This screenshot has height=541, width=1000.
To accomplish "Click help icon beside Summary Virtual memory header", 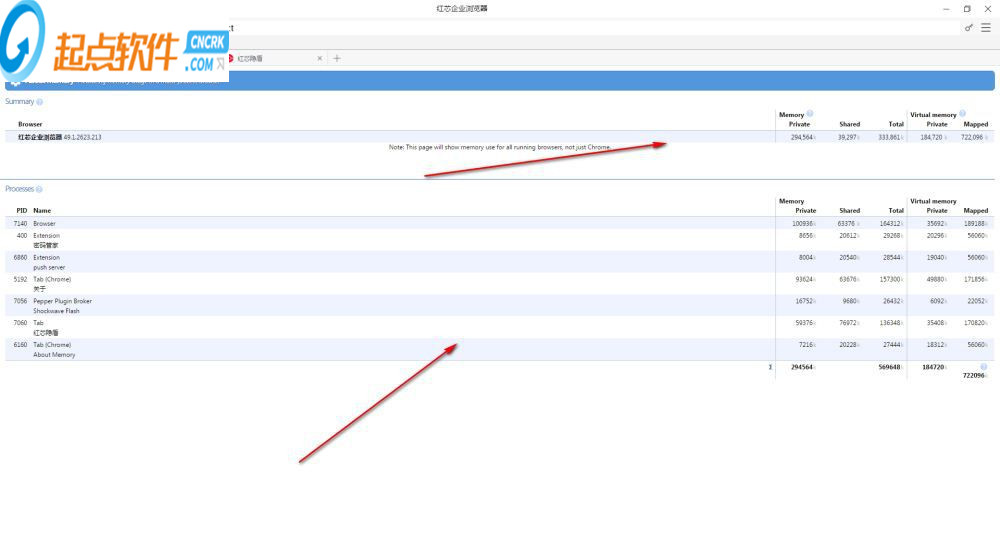I will tap(962, 114).
